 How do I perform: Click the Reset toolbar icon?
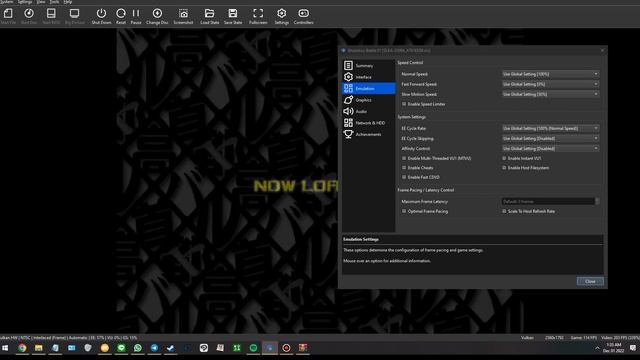(121, 16)
